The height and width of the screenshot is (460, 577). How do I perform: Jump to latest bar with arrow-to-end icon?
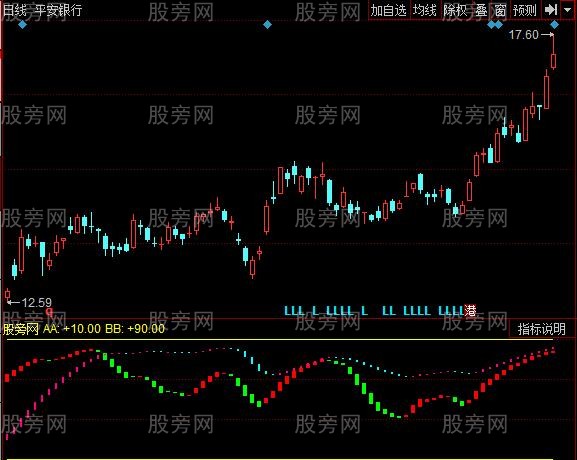pyautogui.click(x=551, y=10)
